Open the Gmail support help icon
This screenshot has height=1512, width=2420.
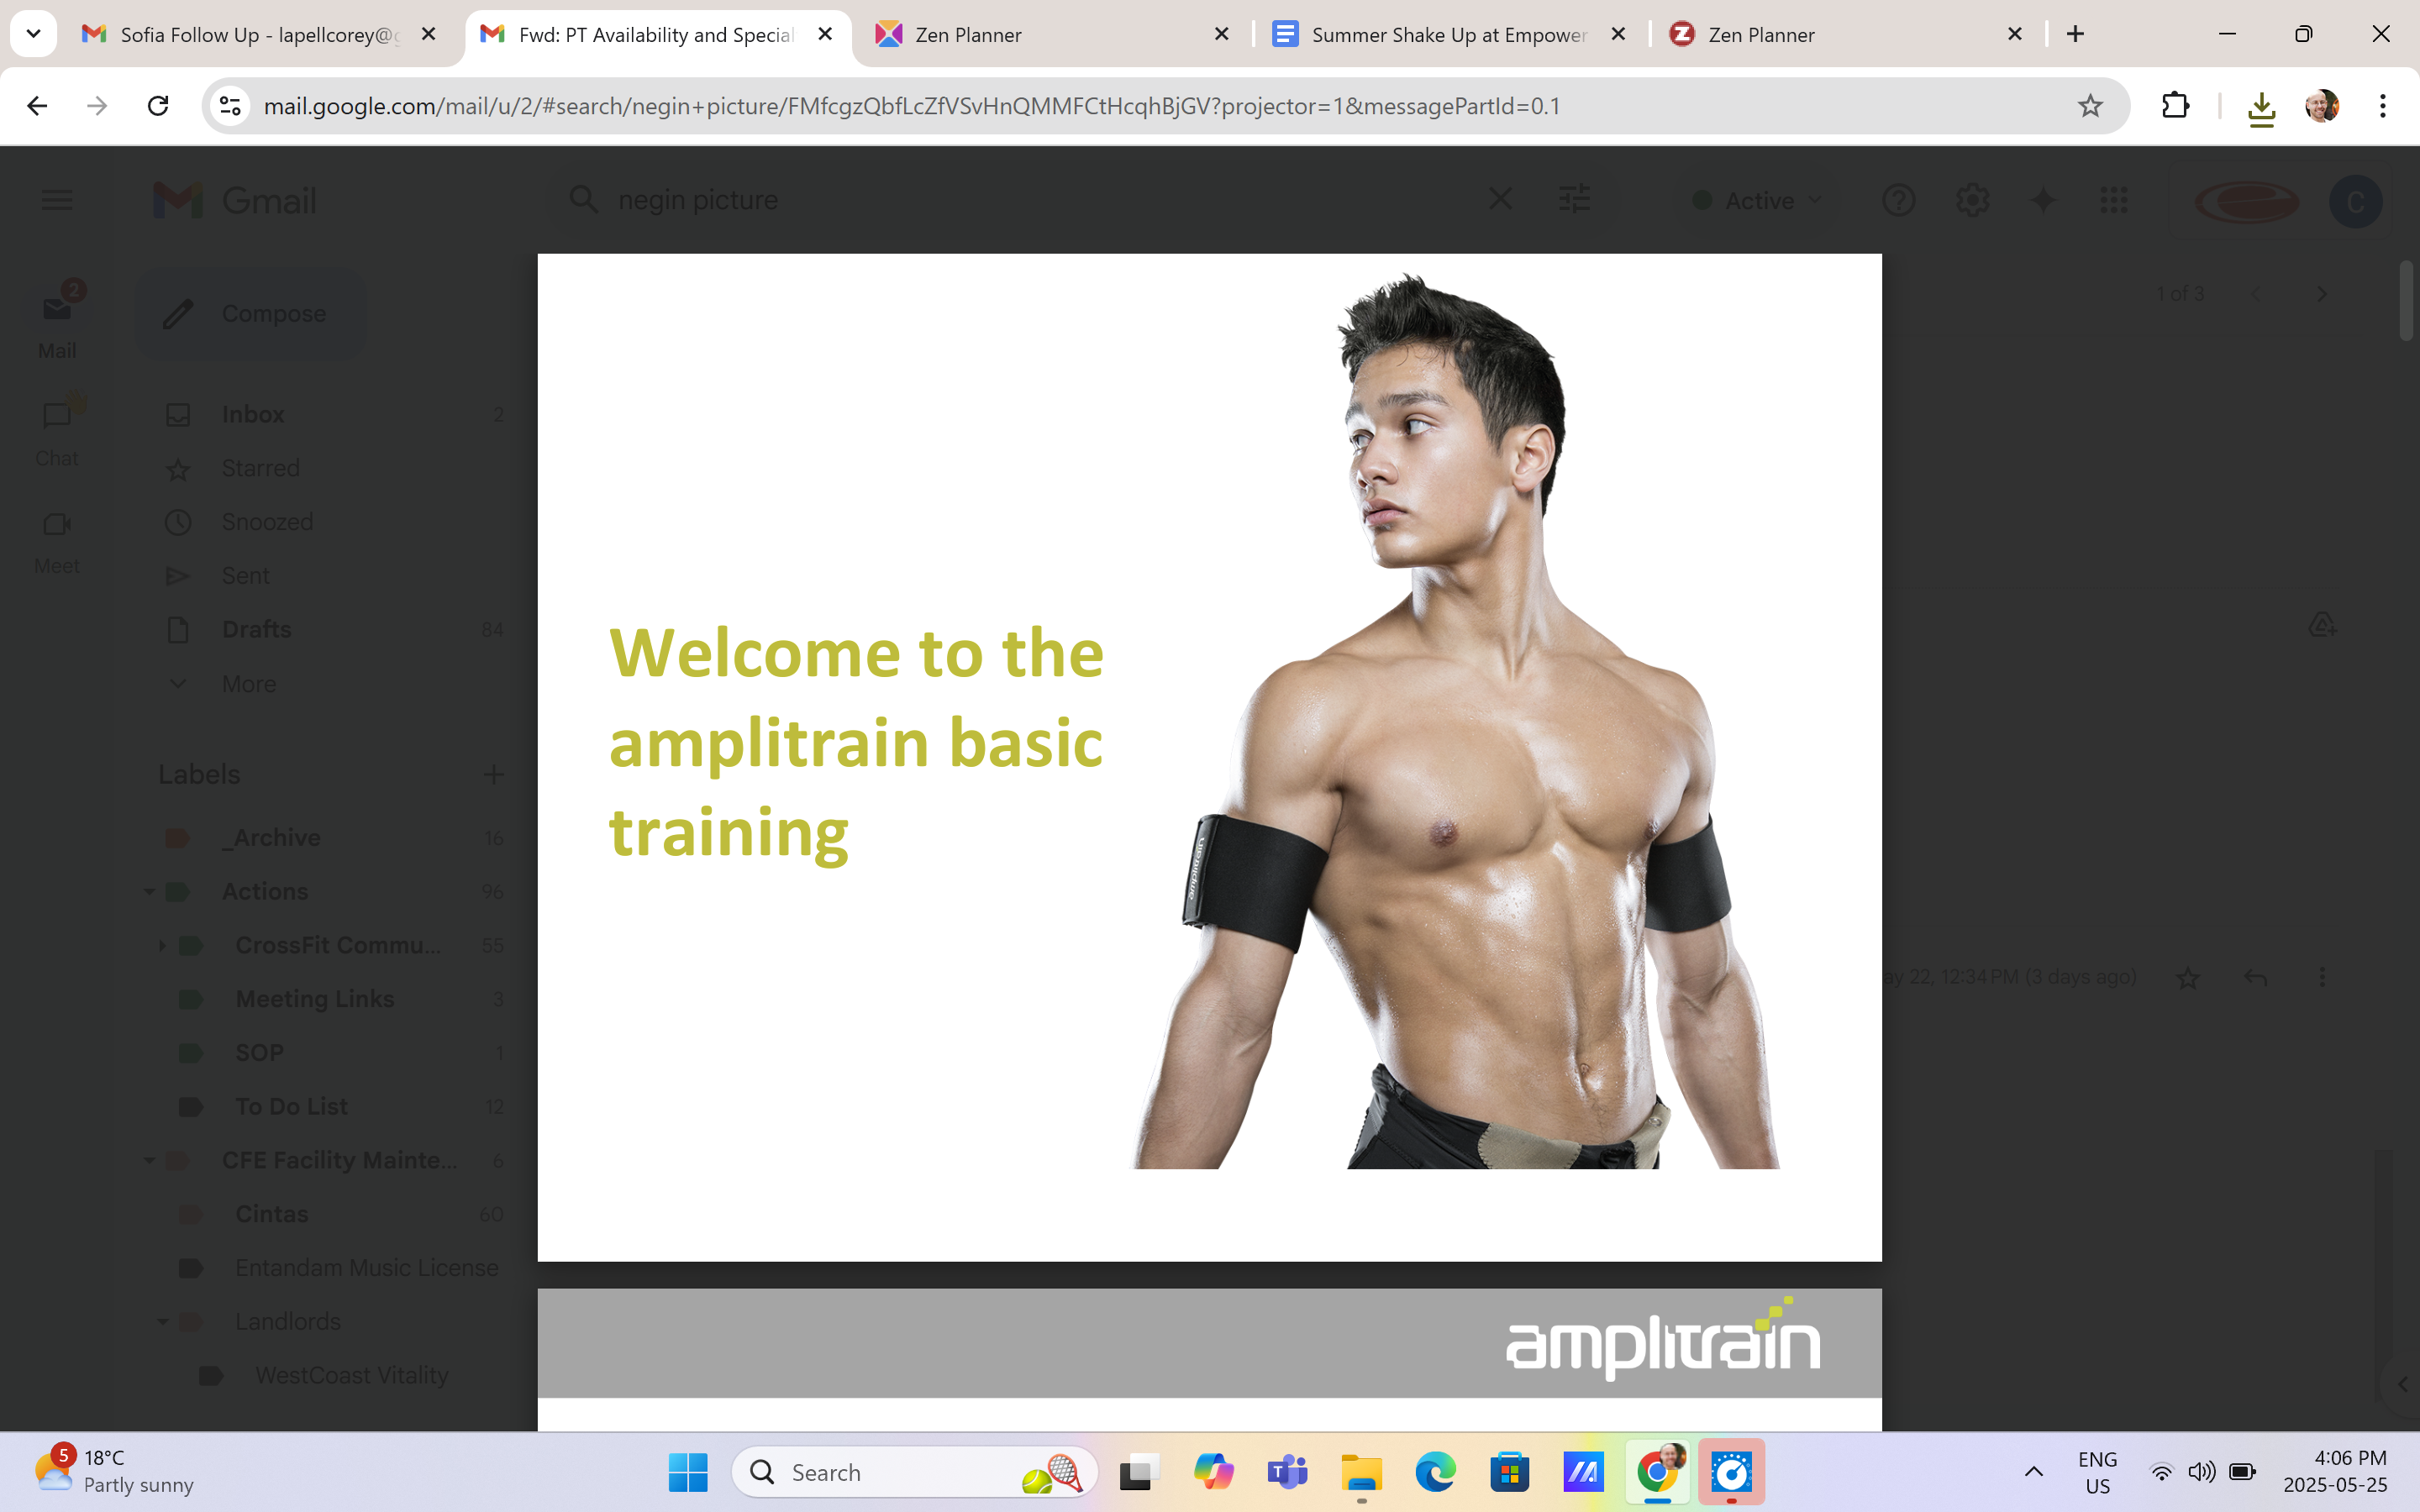tap(1898, 200)
